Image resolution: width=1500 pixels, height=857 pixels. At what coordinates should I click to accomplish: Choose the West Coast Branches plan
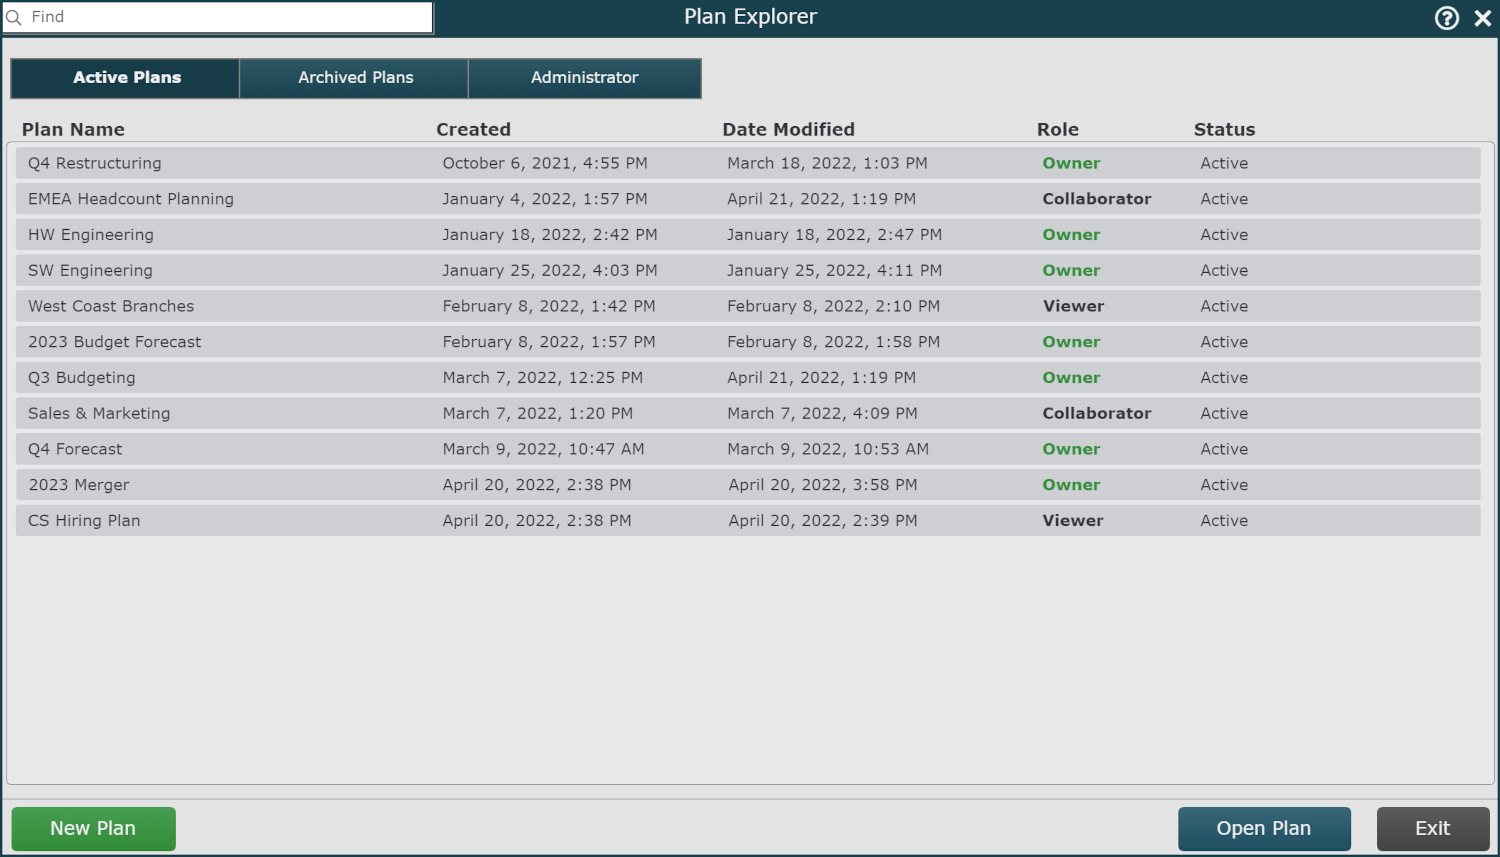pyautogui.click(x=111, y=306)
